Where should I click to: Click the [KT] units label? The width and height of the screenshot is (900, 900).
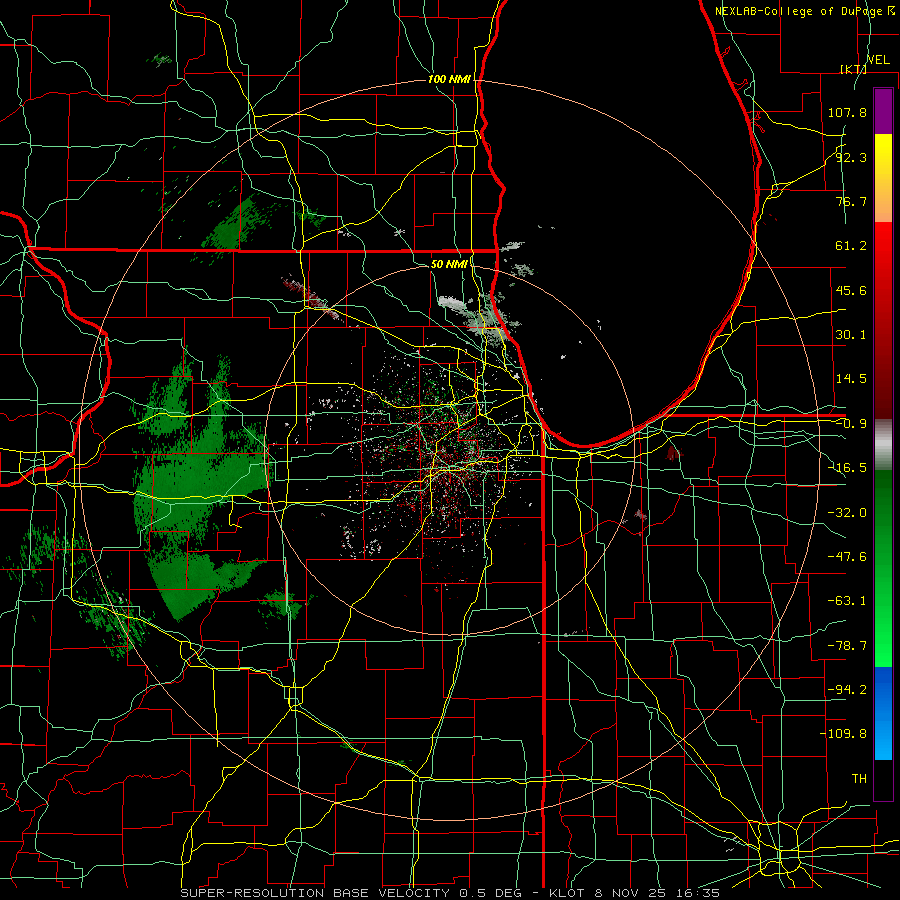(x=853, y=69)
